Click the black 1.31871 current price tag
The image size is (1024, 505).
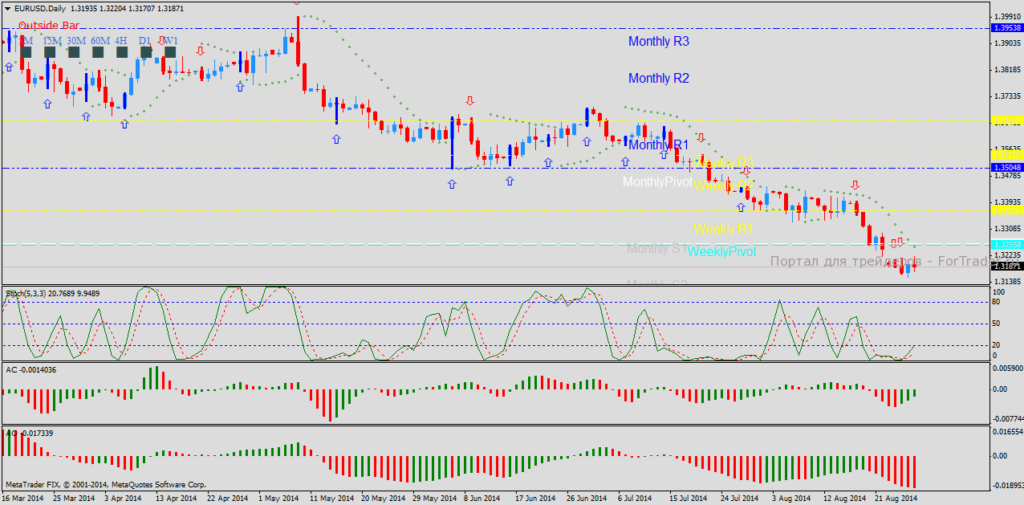(x=1007, y=267)
